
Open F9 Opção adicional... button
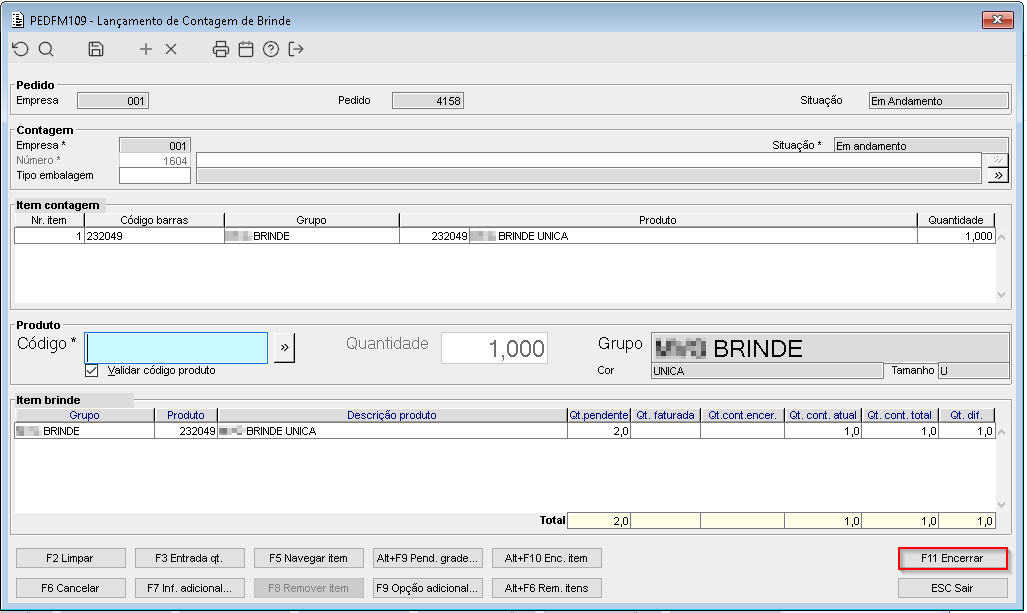(427, 588)
